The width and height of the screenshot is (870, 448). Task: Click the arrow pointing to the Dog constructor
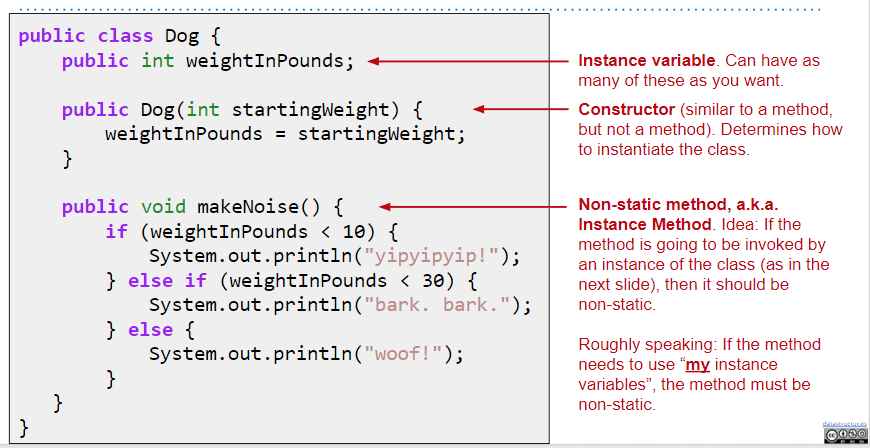tap(520, 109)
